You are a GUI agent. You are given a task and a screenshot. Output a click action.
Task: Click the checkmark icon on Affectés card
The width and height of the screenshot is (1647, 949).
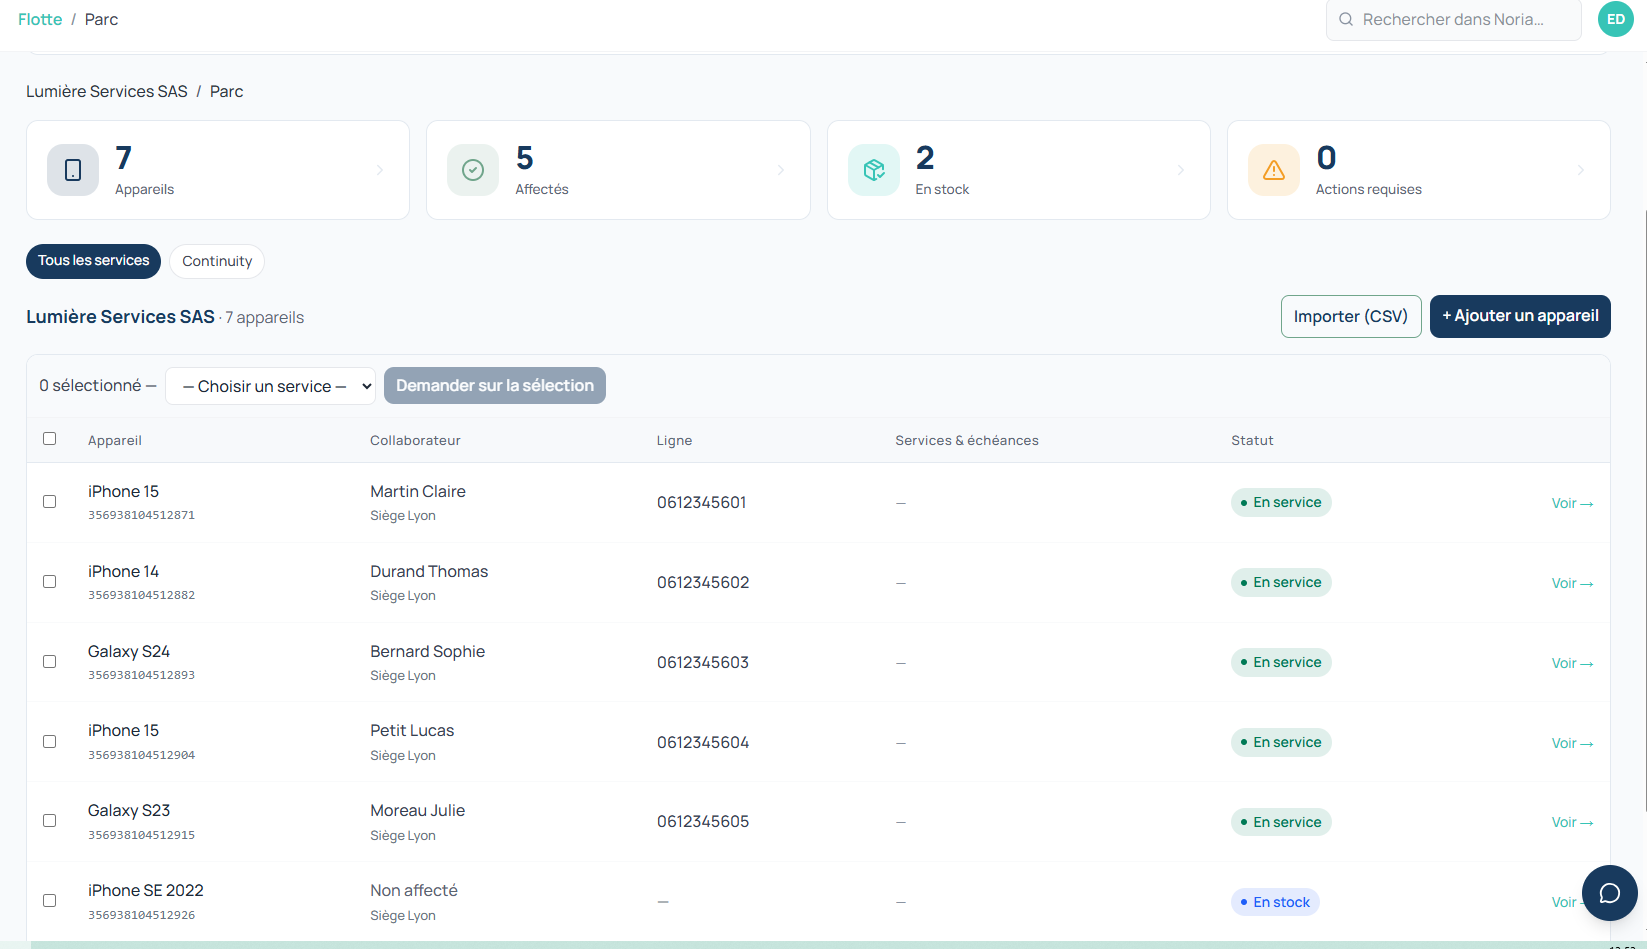click(x=473, y=170)
